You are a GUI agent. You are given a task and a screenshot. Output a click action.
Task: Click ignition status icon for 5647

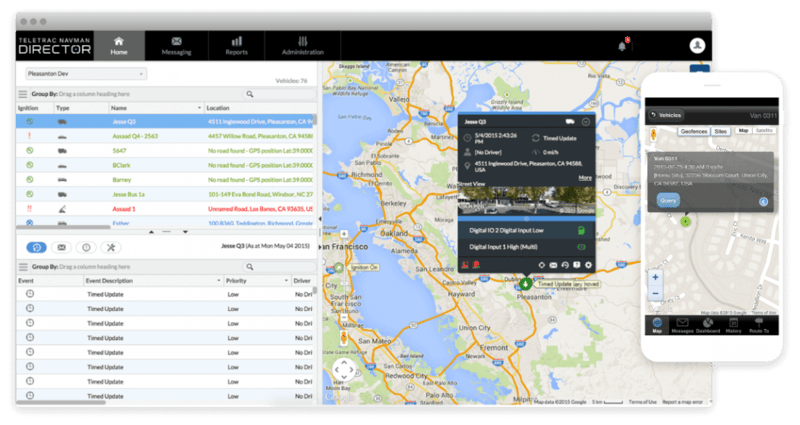(x=30, y=151)
